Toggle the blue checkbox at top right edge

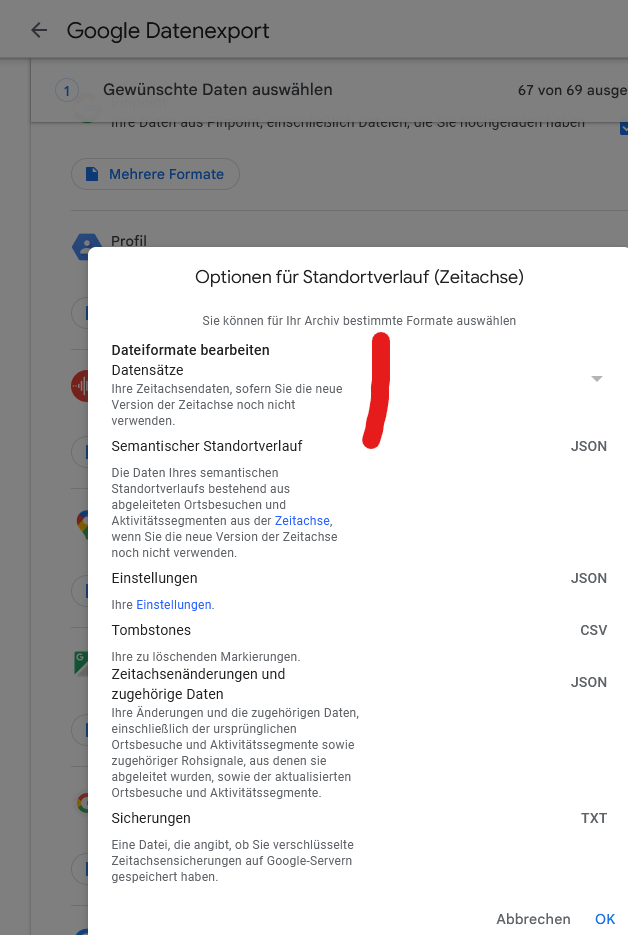(x=624, y=128)
